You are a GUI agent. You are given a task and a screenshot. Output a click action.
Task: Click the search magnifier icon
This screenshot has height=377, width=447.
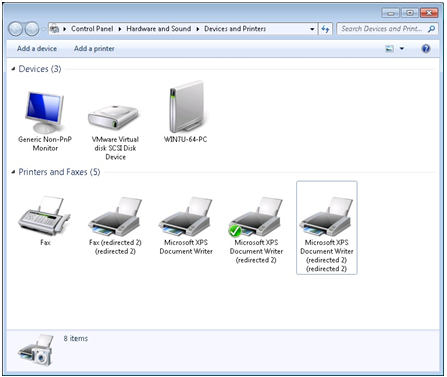click(431, 29)
